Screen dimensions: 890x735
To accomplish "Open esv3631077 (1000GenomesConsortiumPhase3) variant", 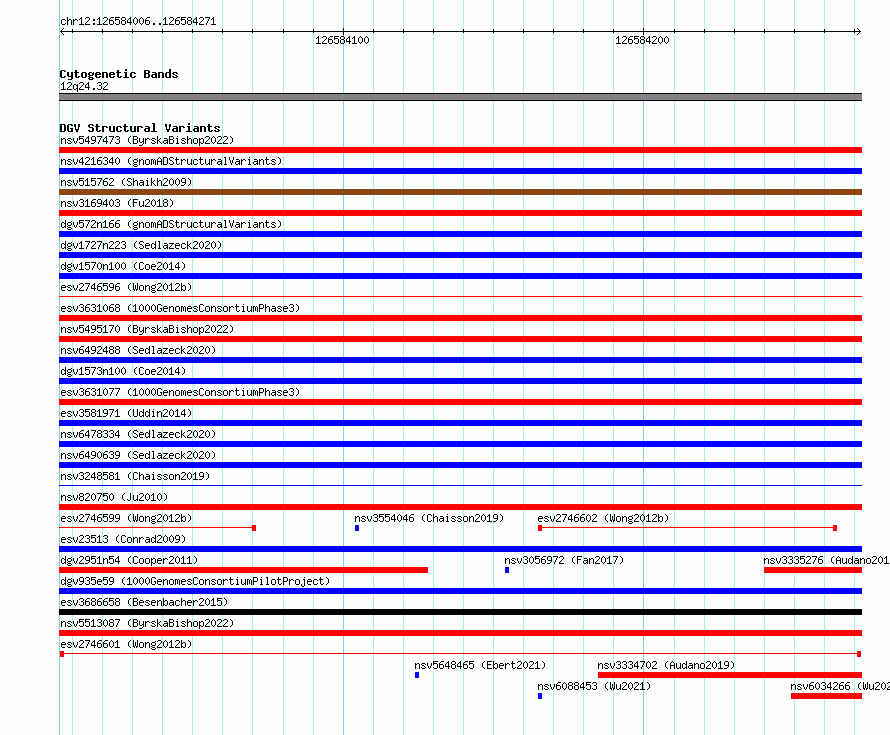I will pos(180,392).
